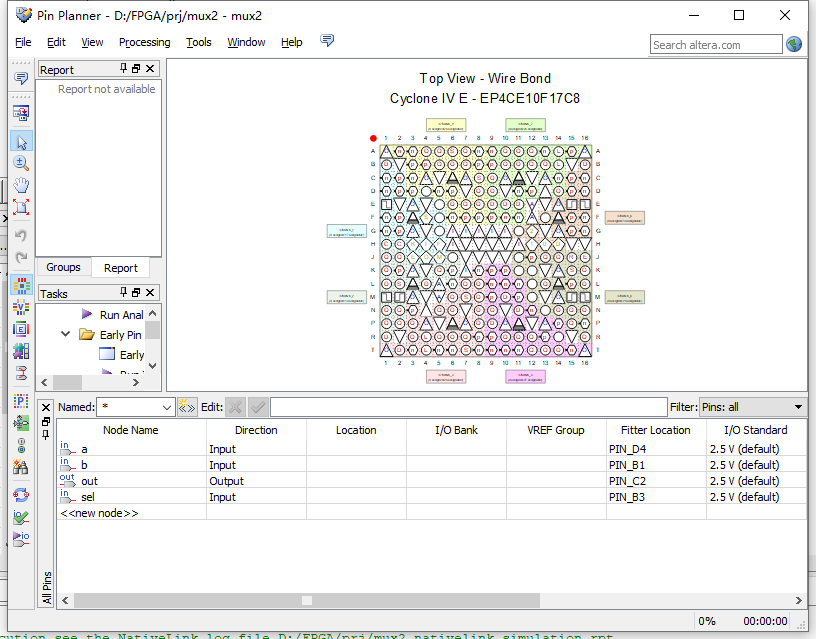Click the Redo arrow icon
The image size is (816, 639).
21,257
